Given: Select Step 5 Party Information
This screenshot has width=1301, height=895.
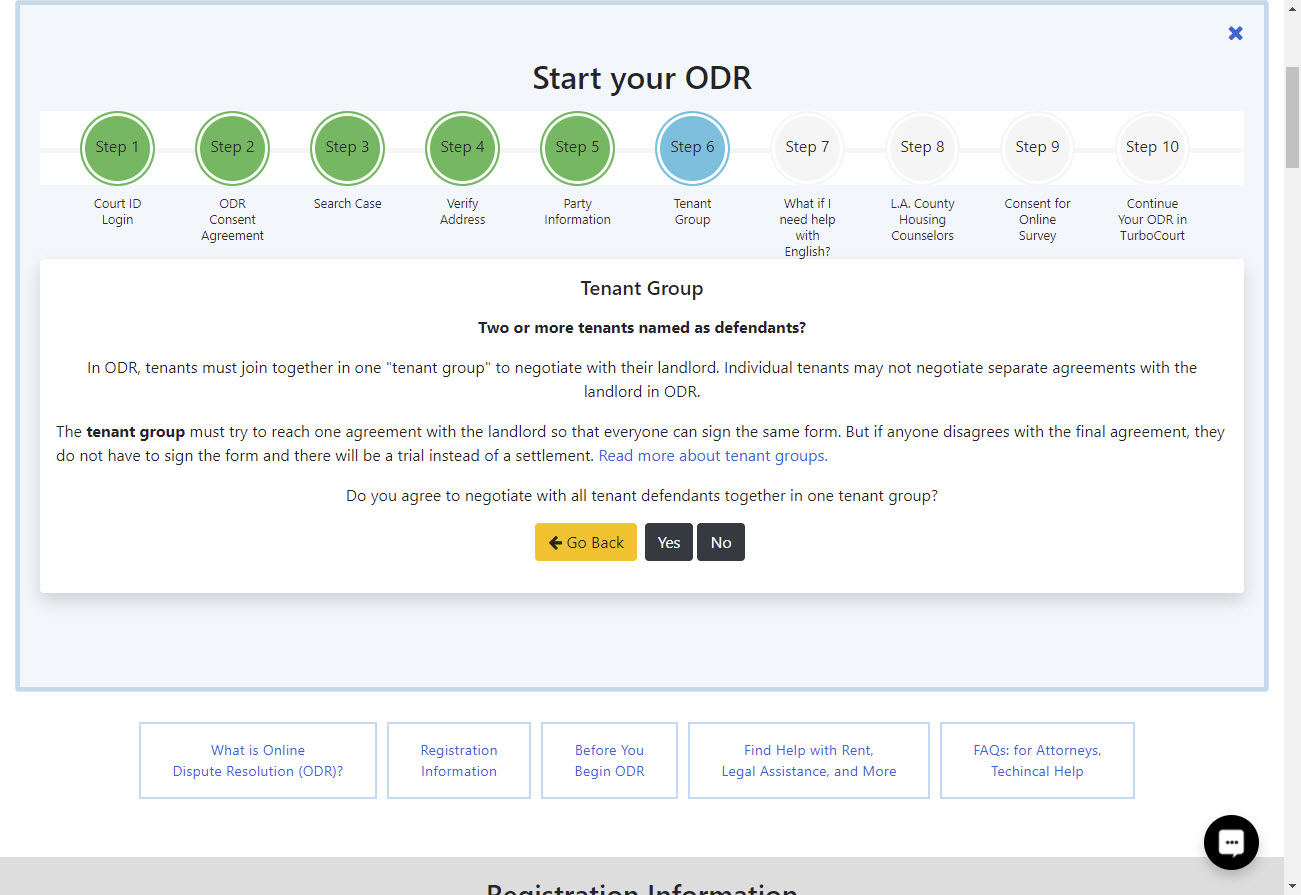Looking at the screenshot, I should click(577, 147).
